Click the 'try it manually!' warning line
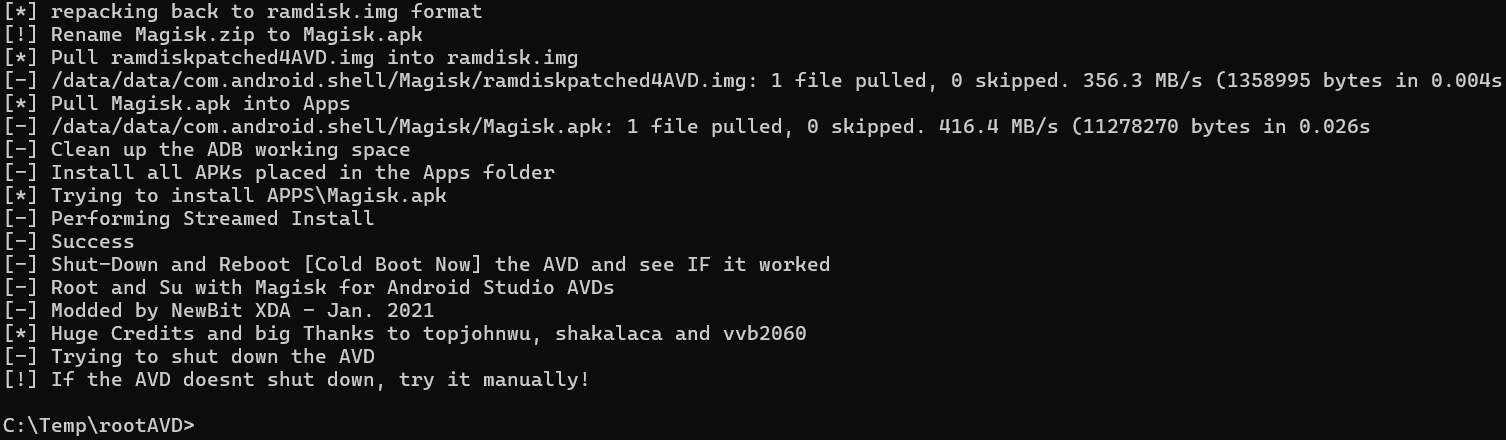The width and height of the screenshot is (1506, 440). coord(297,380)
